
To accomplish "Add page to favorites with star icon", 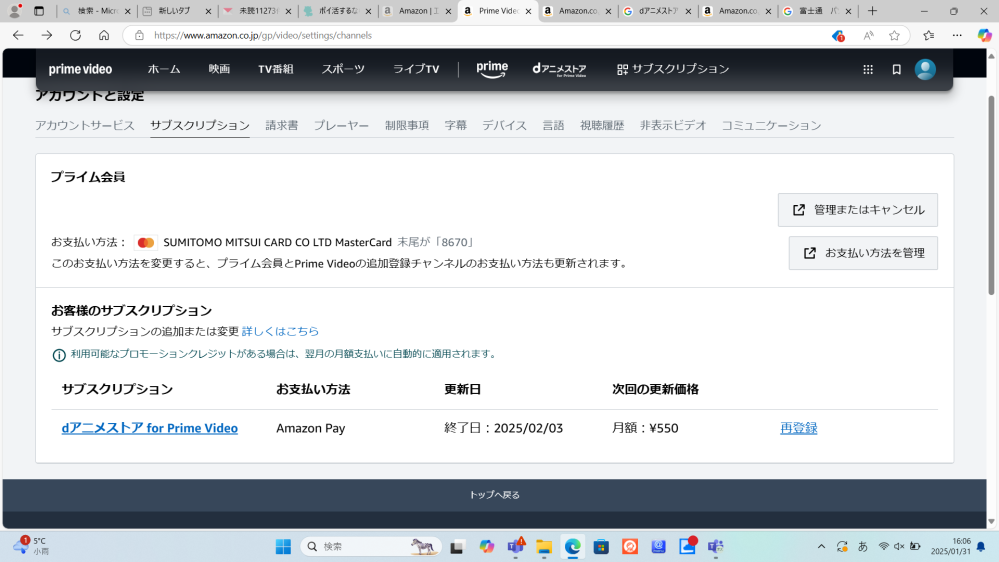I will click(x=895, y=36).
